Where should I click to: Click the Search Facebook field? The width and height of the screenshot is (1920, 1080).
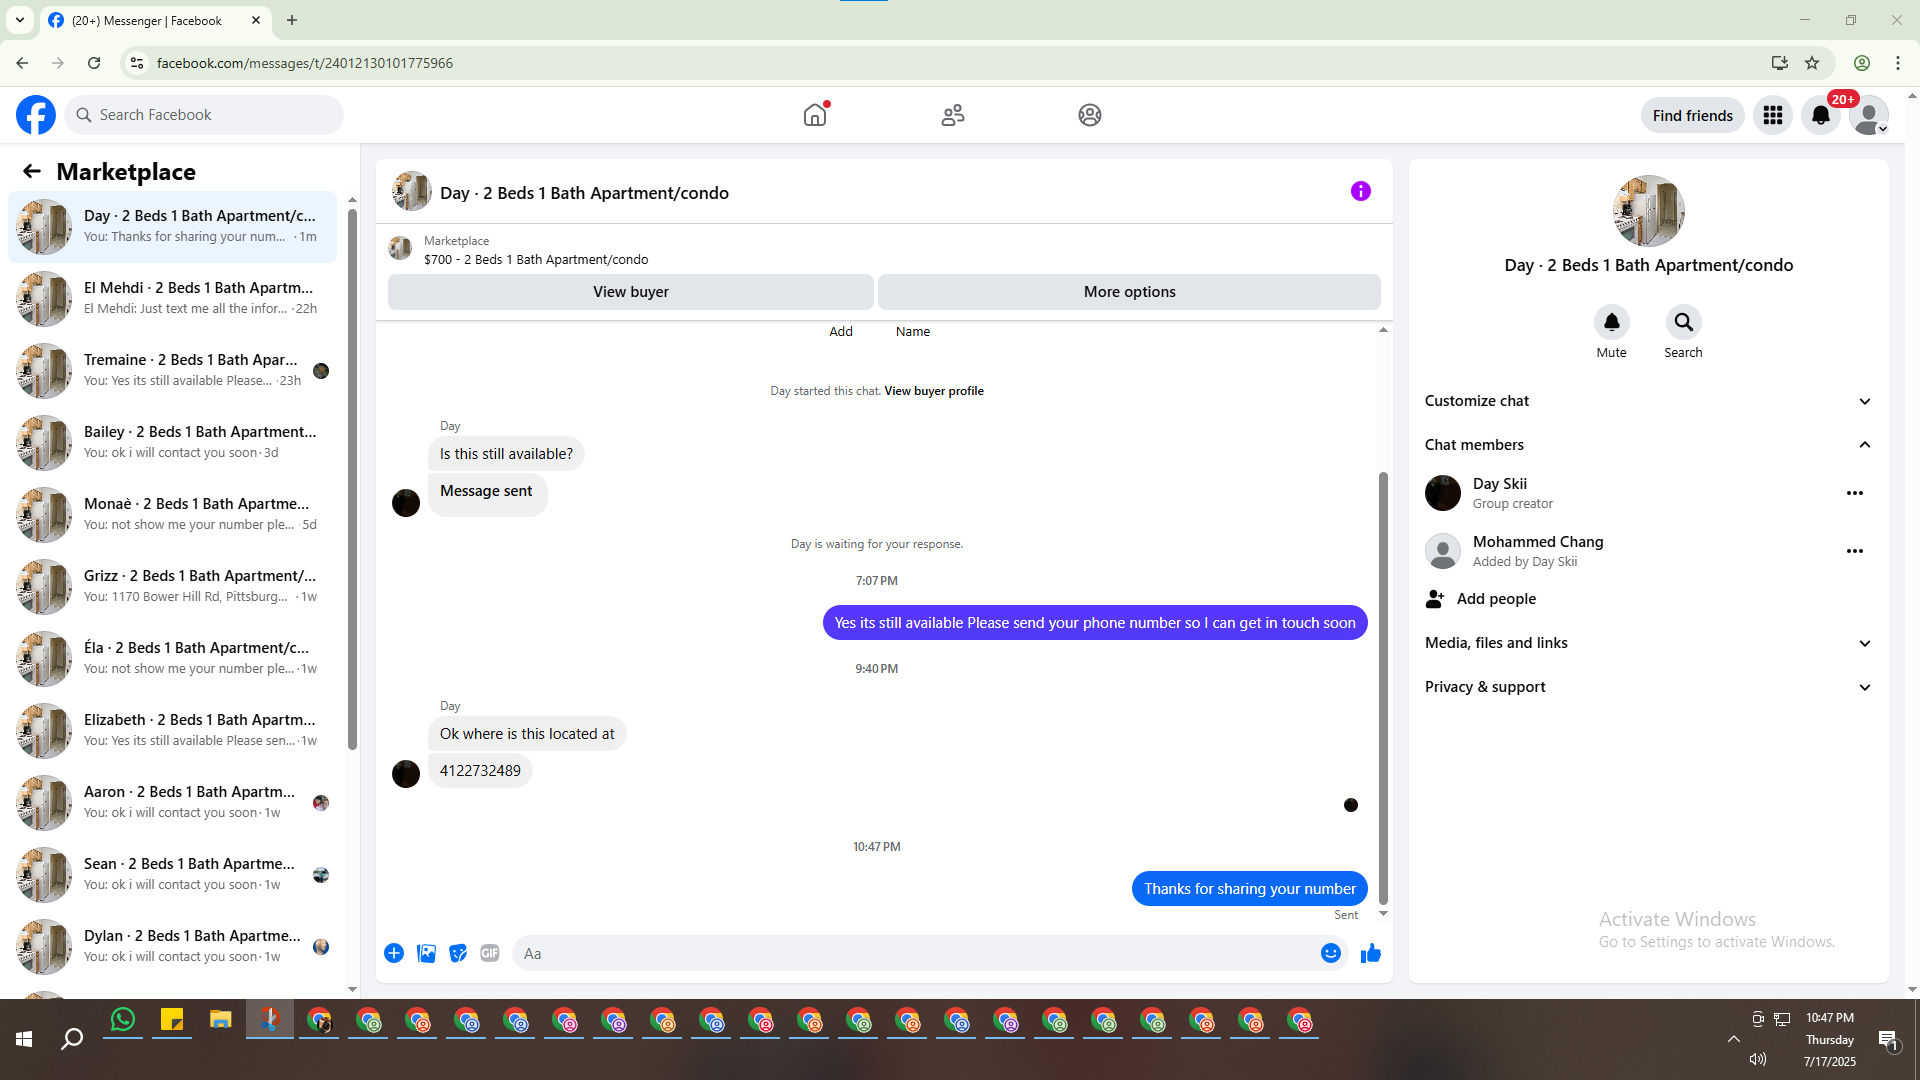[x=204, y=115]
